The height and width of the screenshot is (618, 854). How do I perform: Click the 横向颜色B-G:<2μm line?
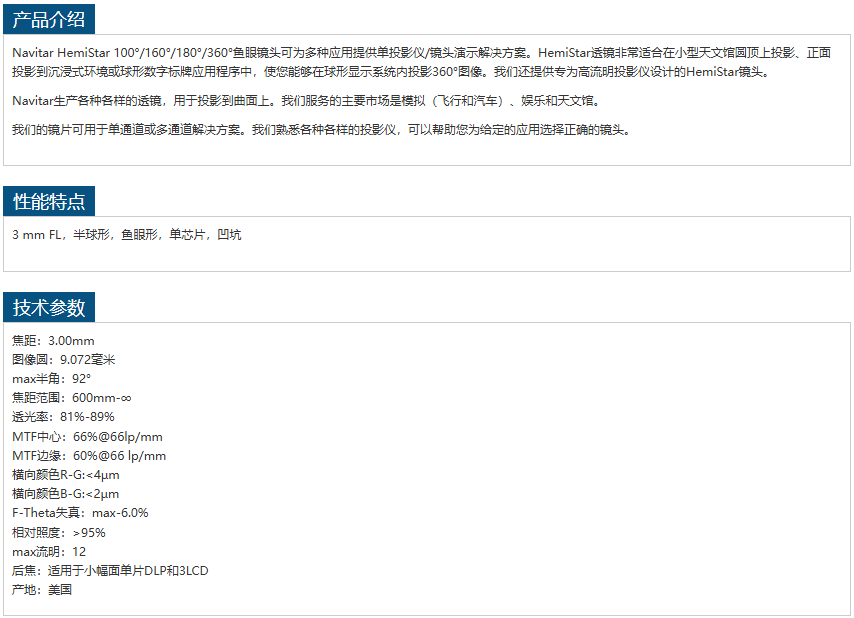pos(65,494)
